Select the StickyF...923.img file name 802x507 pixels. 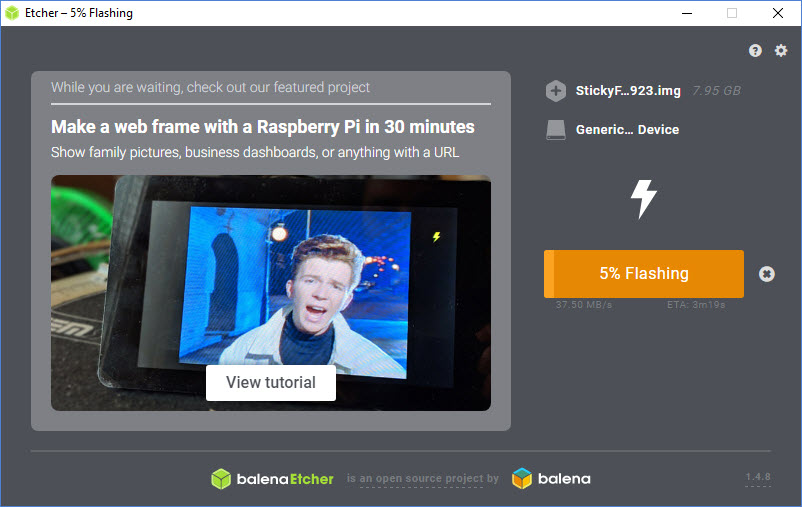click(x=628, y=91)
